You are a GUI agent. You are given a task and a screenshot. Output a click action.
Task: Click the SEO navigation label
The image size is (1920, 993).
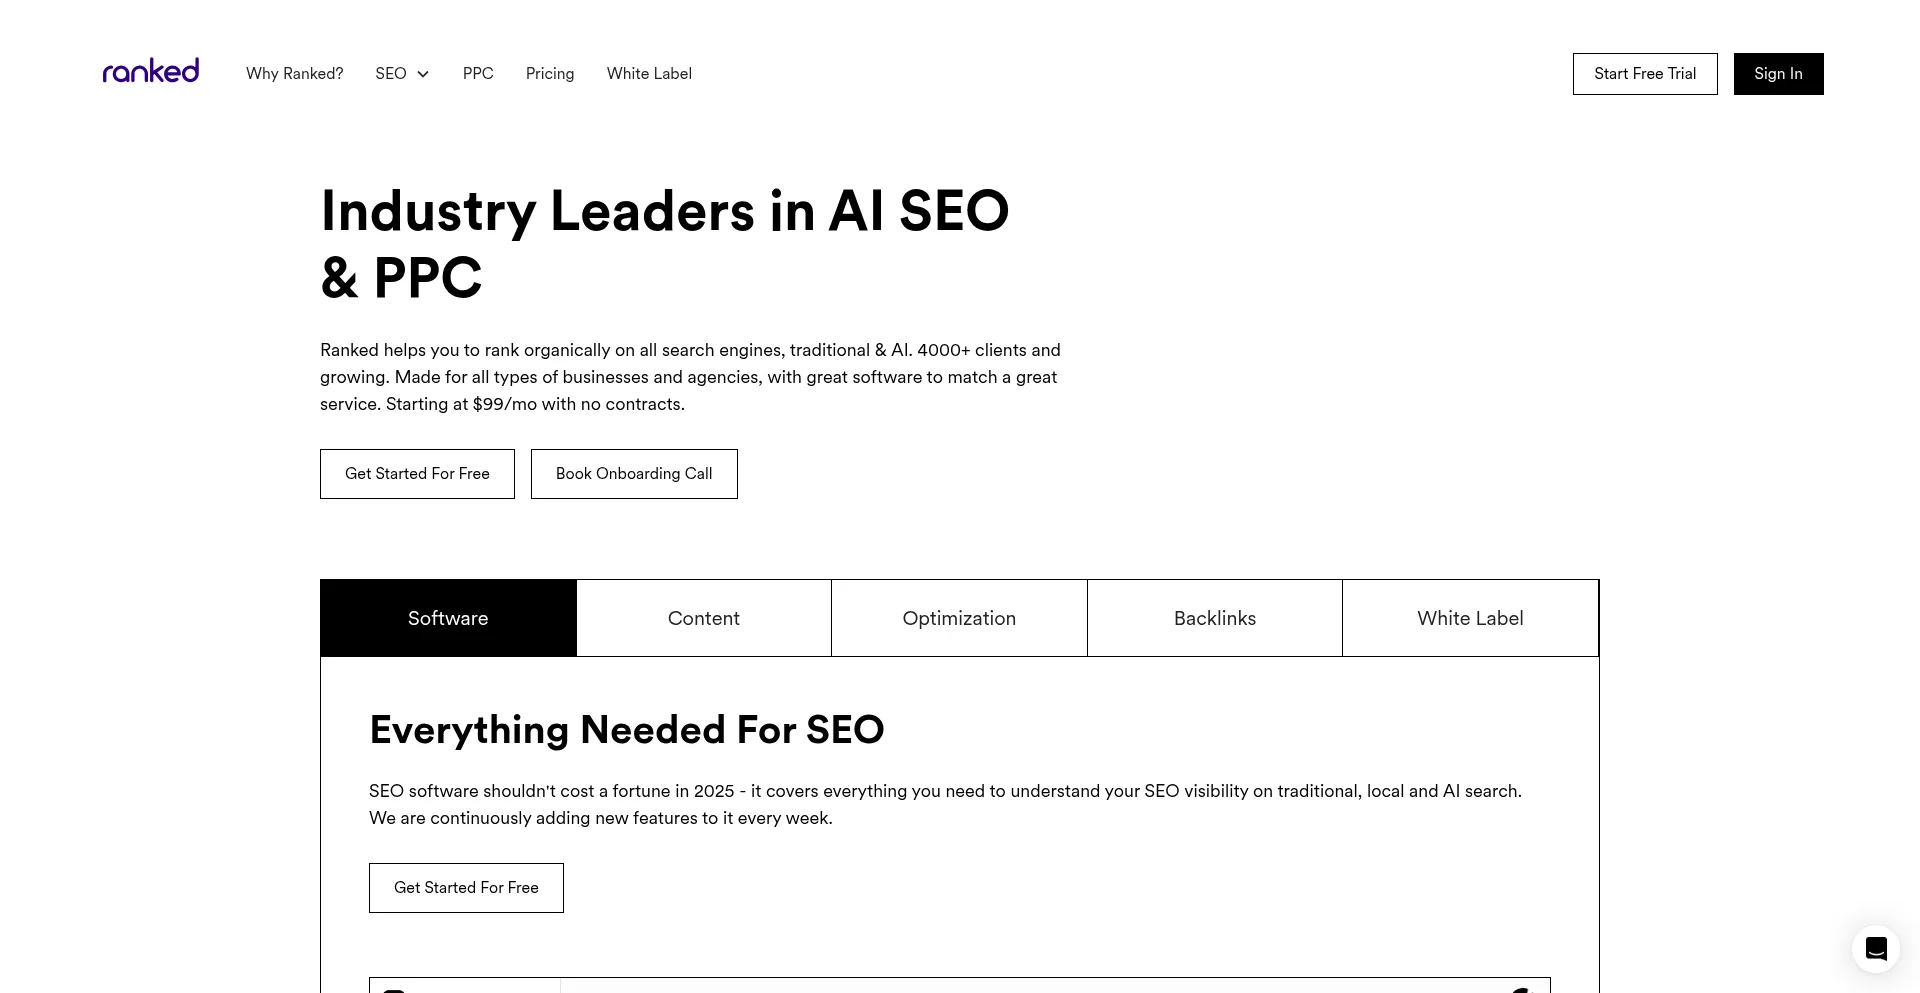(x=391, y=74)
